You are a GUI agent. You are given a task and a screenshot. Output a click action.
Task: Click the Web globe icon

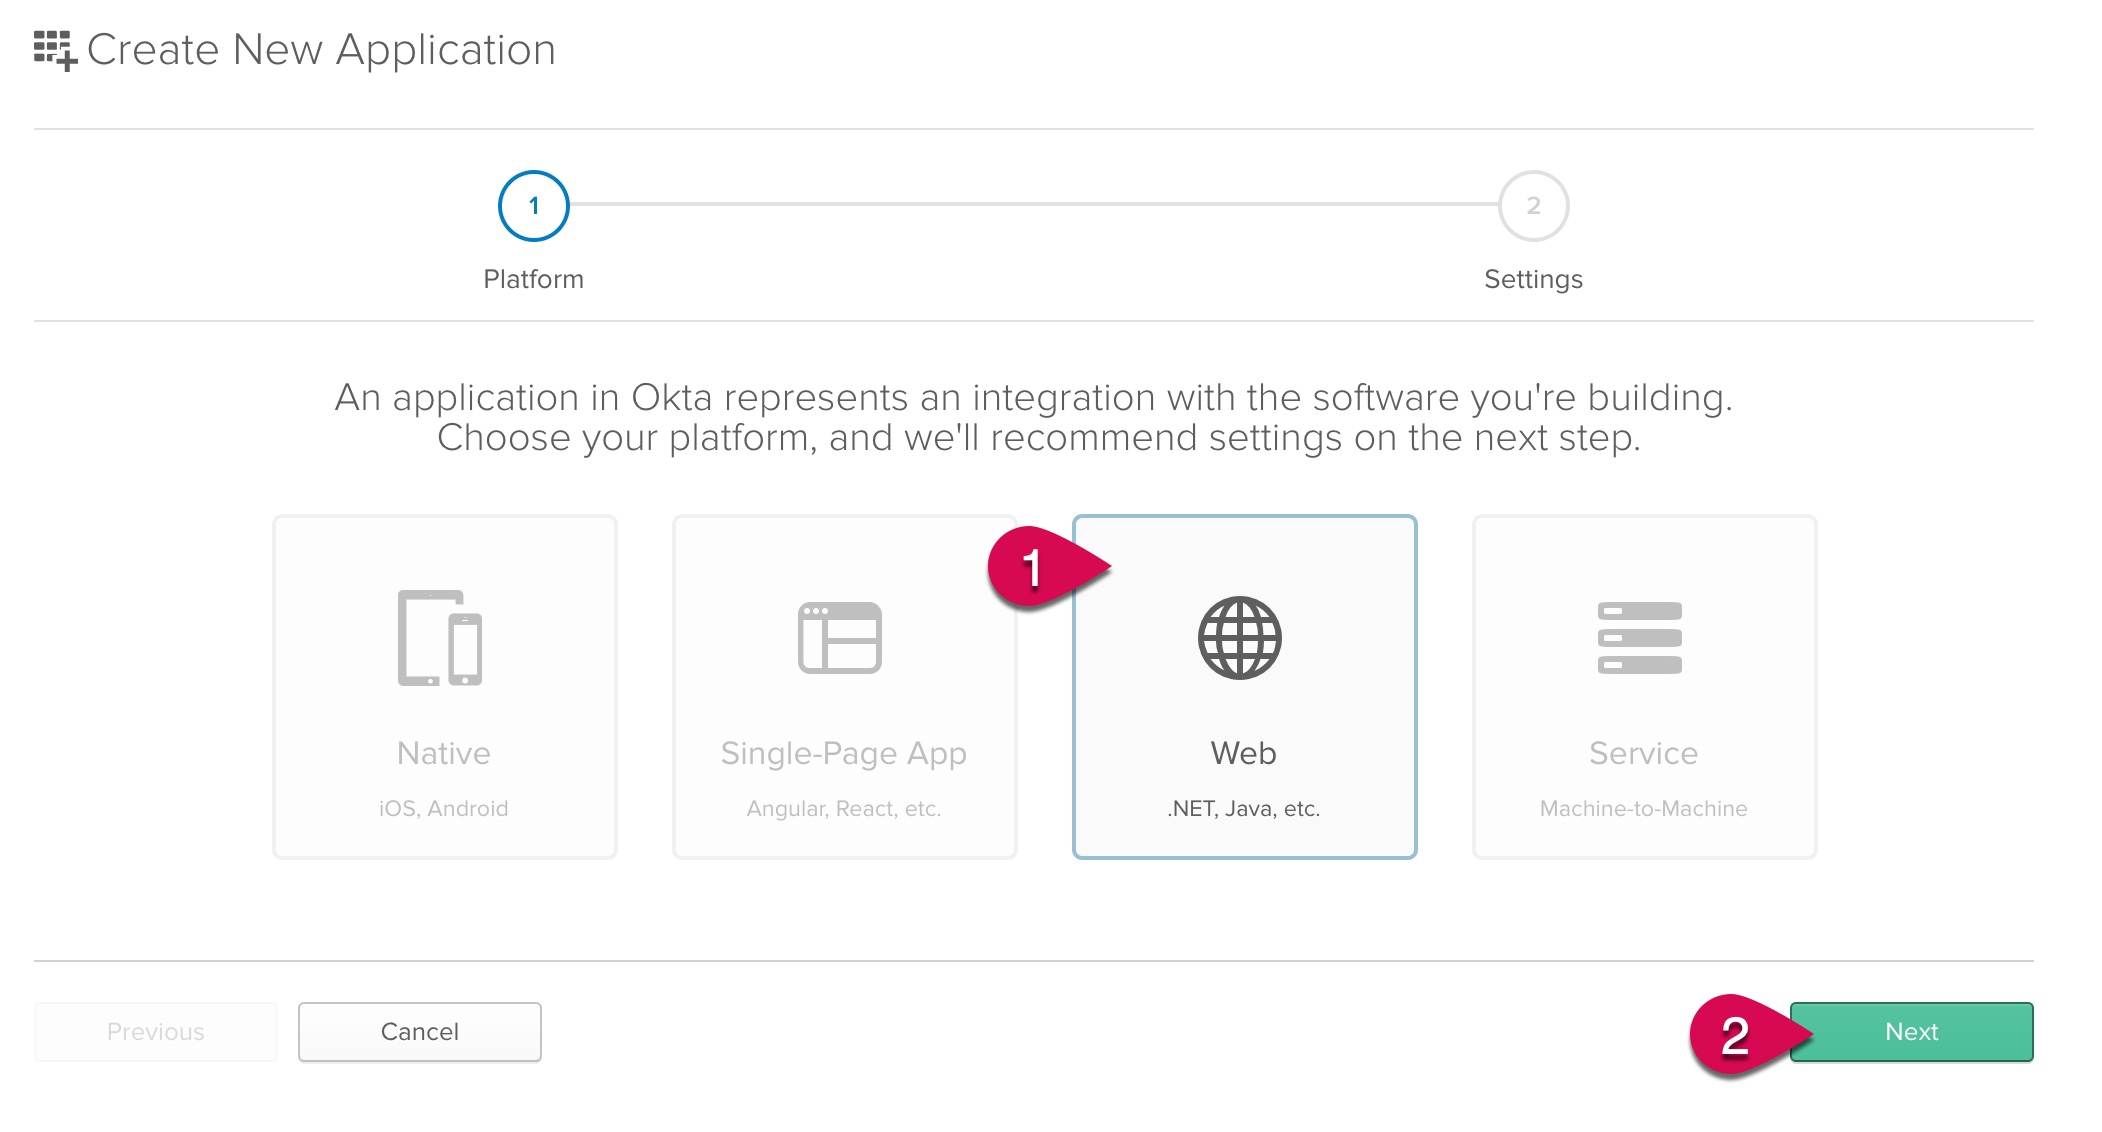[x=1240, y=638]
